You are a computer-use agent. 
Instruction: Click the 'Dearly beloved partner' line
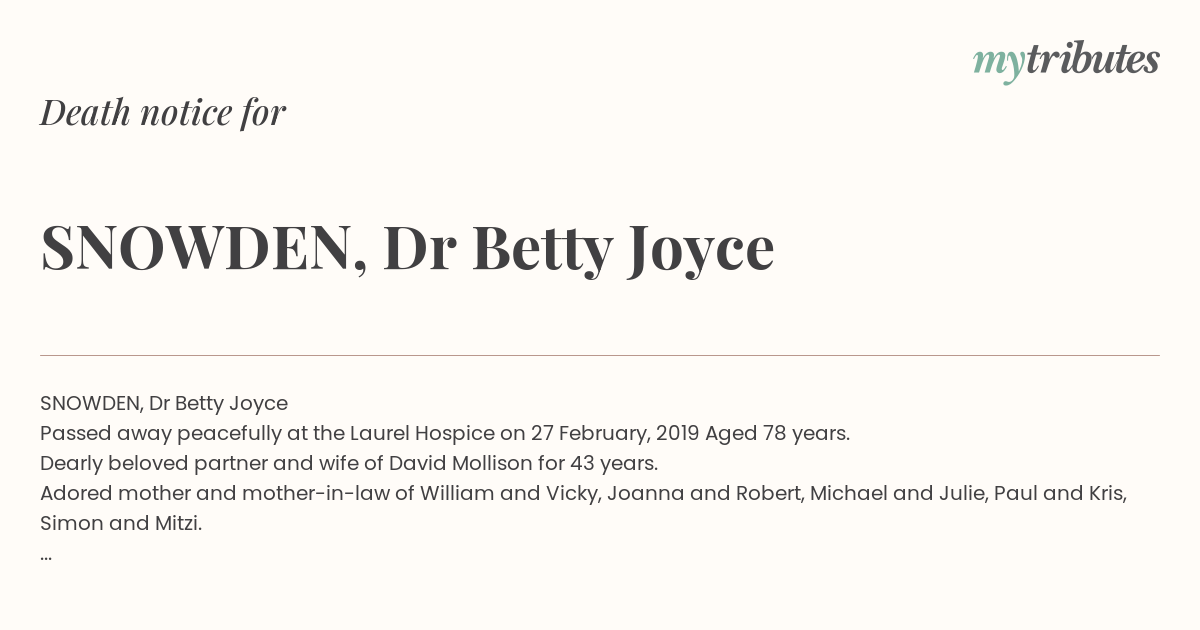click(349, 463)
